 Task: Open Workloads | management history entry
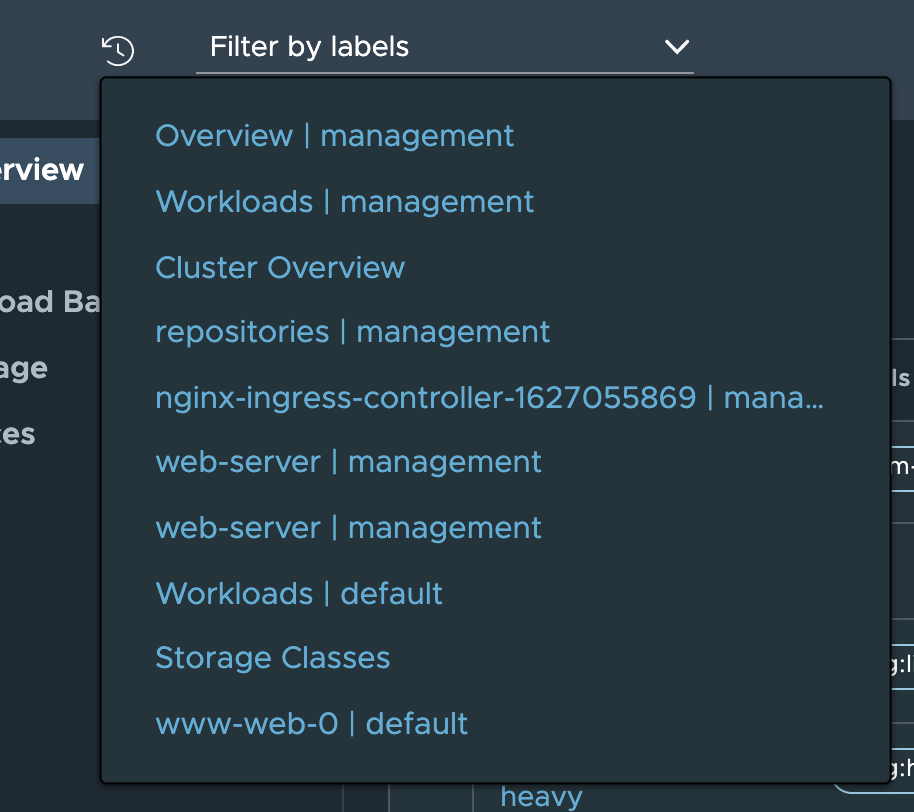tap(345, 202)
